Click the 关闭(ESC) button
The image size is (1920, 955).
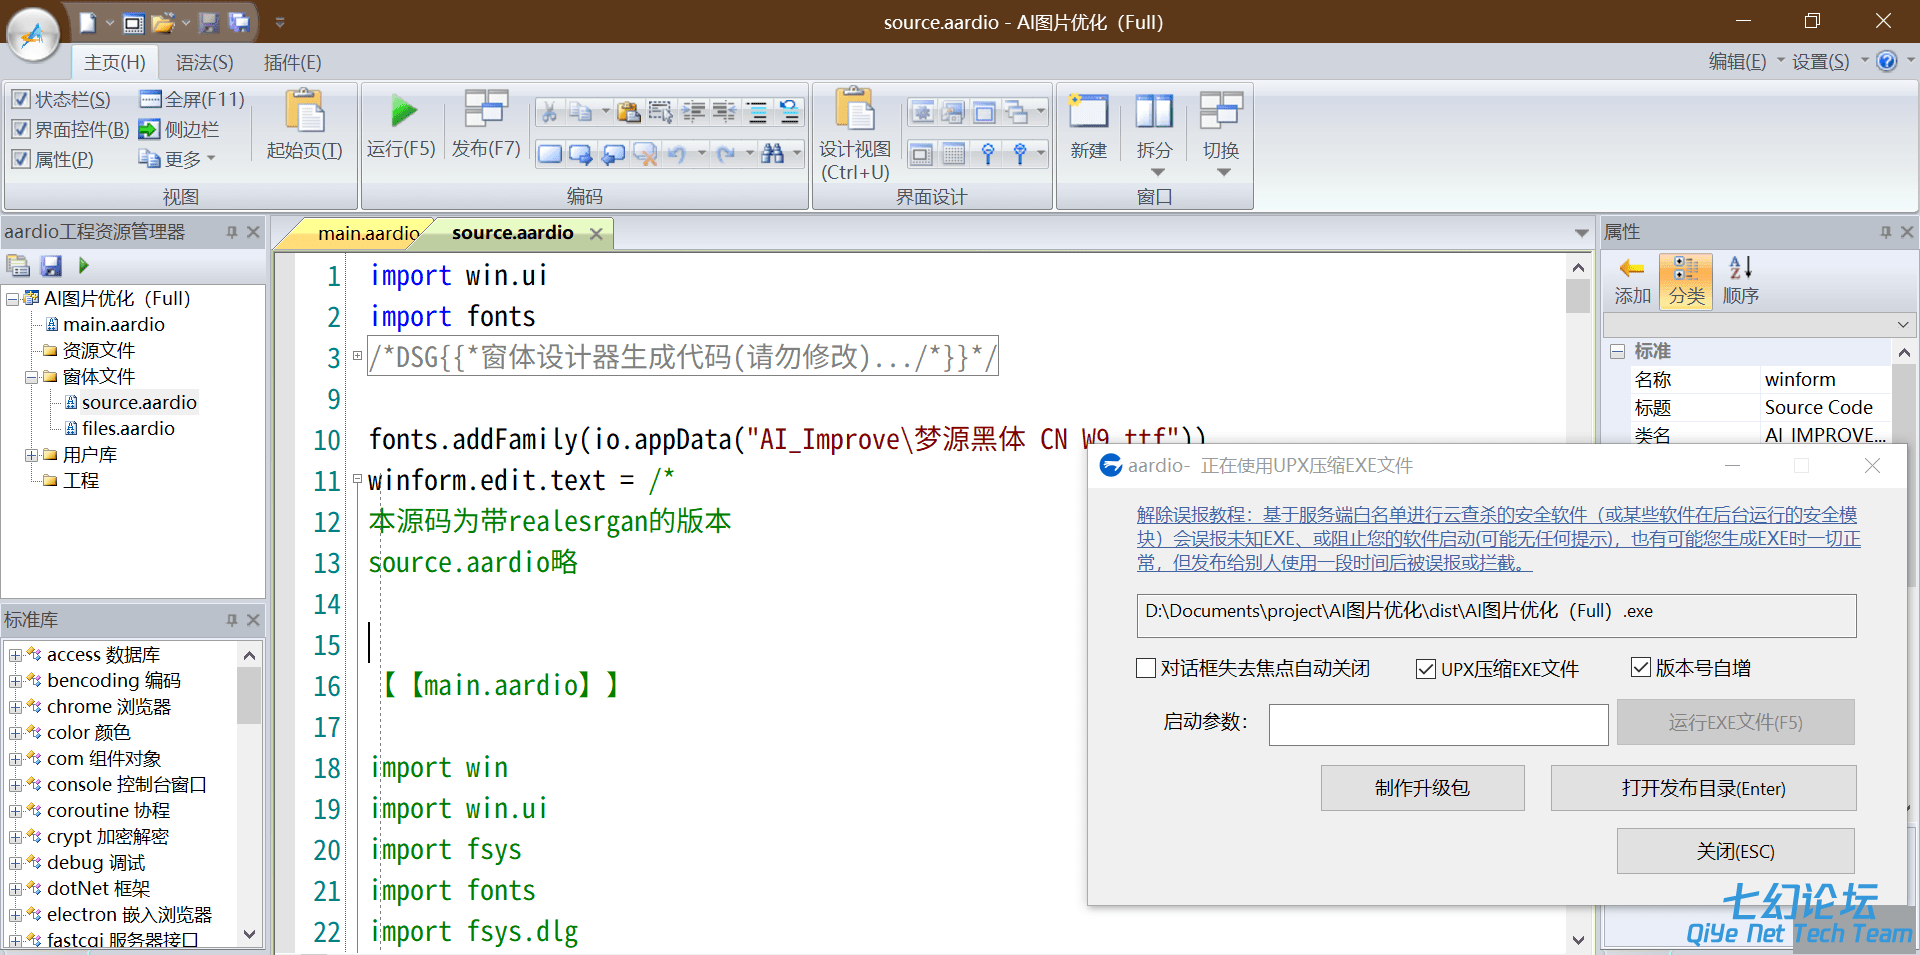1735,851
